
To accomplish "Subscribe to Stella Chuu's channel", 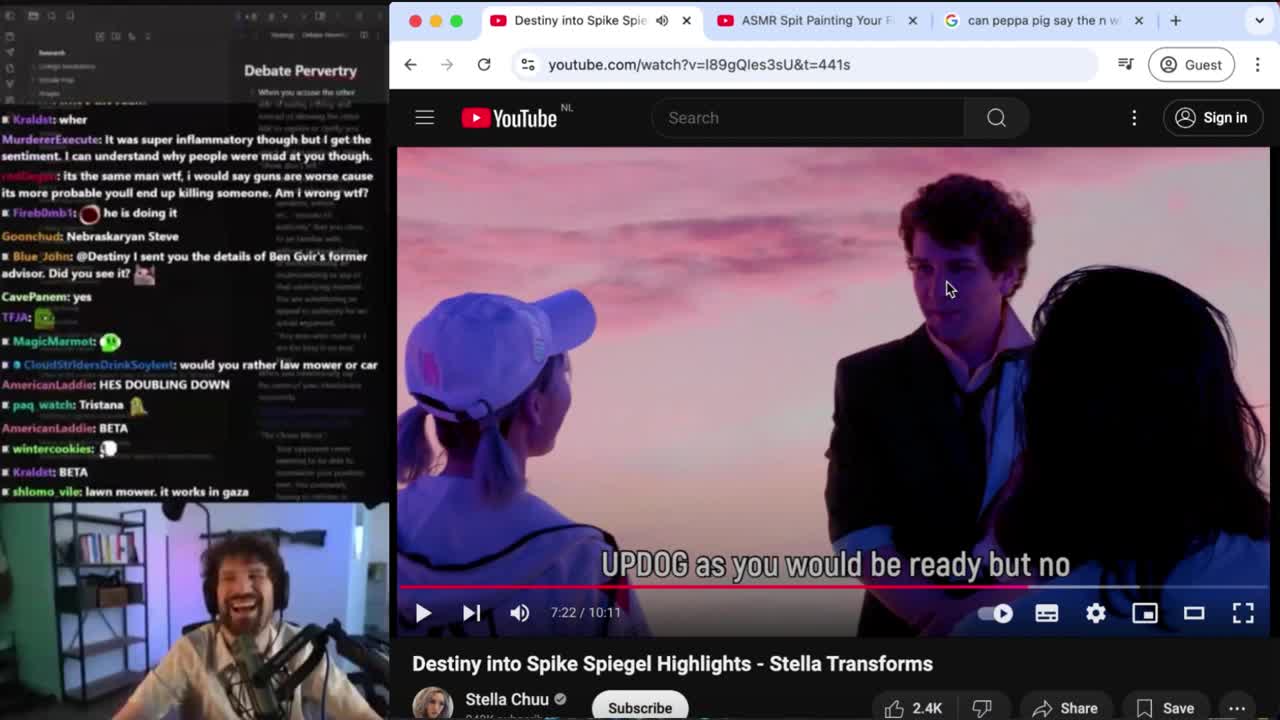I will coord(639,706).
